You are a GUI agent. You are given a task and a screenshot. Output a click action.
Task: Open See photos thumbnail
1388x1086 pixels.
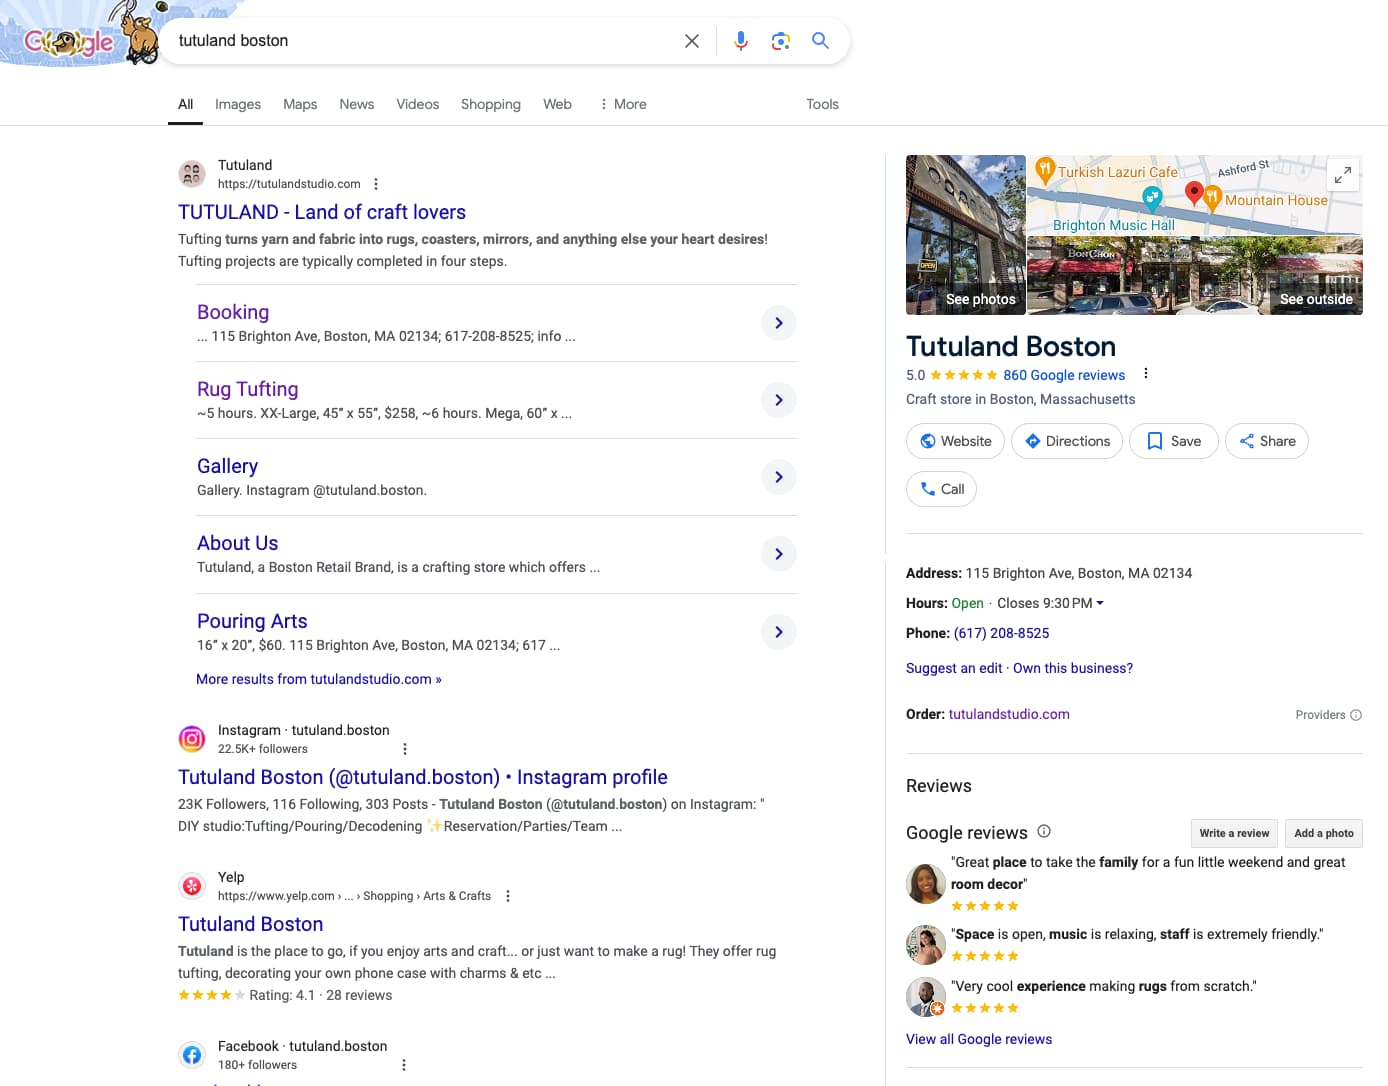[966, 235]
